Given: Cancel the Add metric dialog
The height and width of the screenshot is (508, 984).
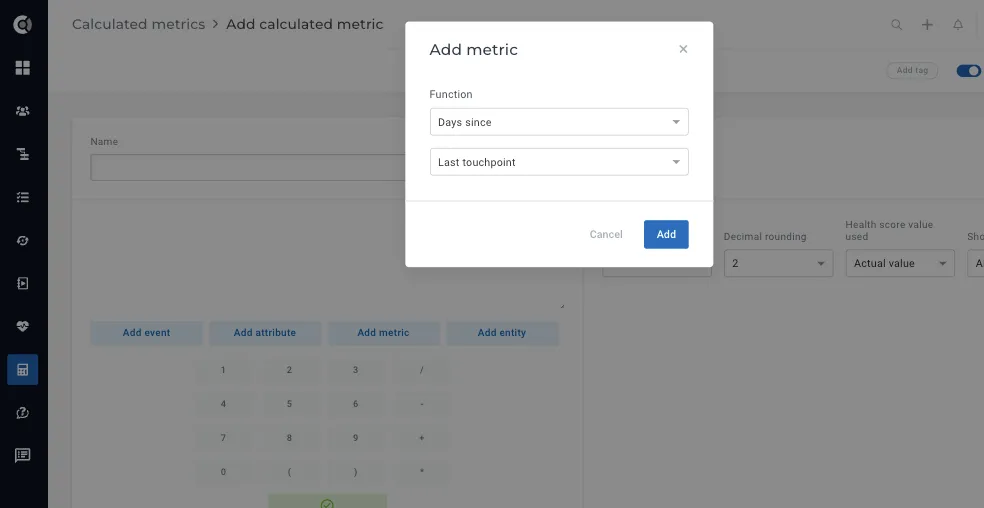Looking at the screenshot, I should pyautogui.click(x=606, y=234).
